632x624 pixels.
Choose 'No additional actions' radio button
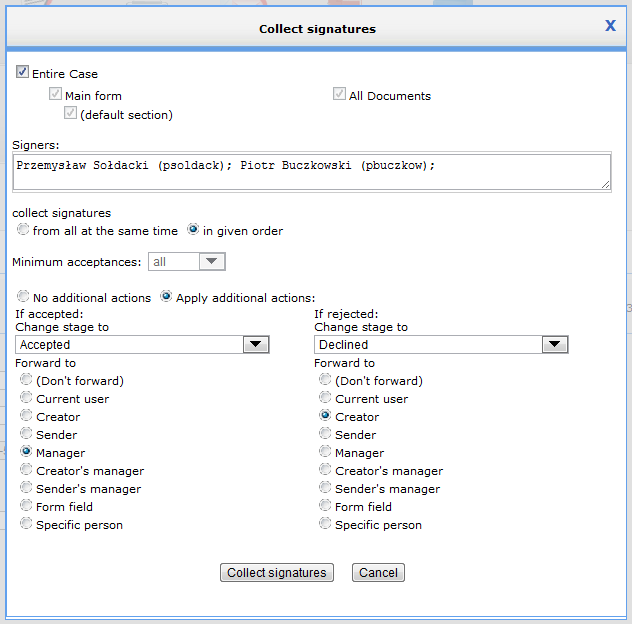coord(24,297)
